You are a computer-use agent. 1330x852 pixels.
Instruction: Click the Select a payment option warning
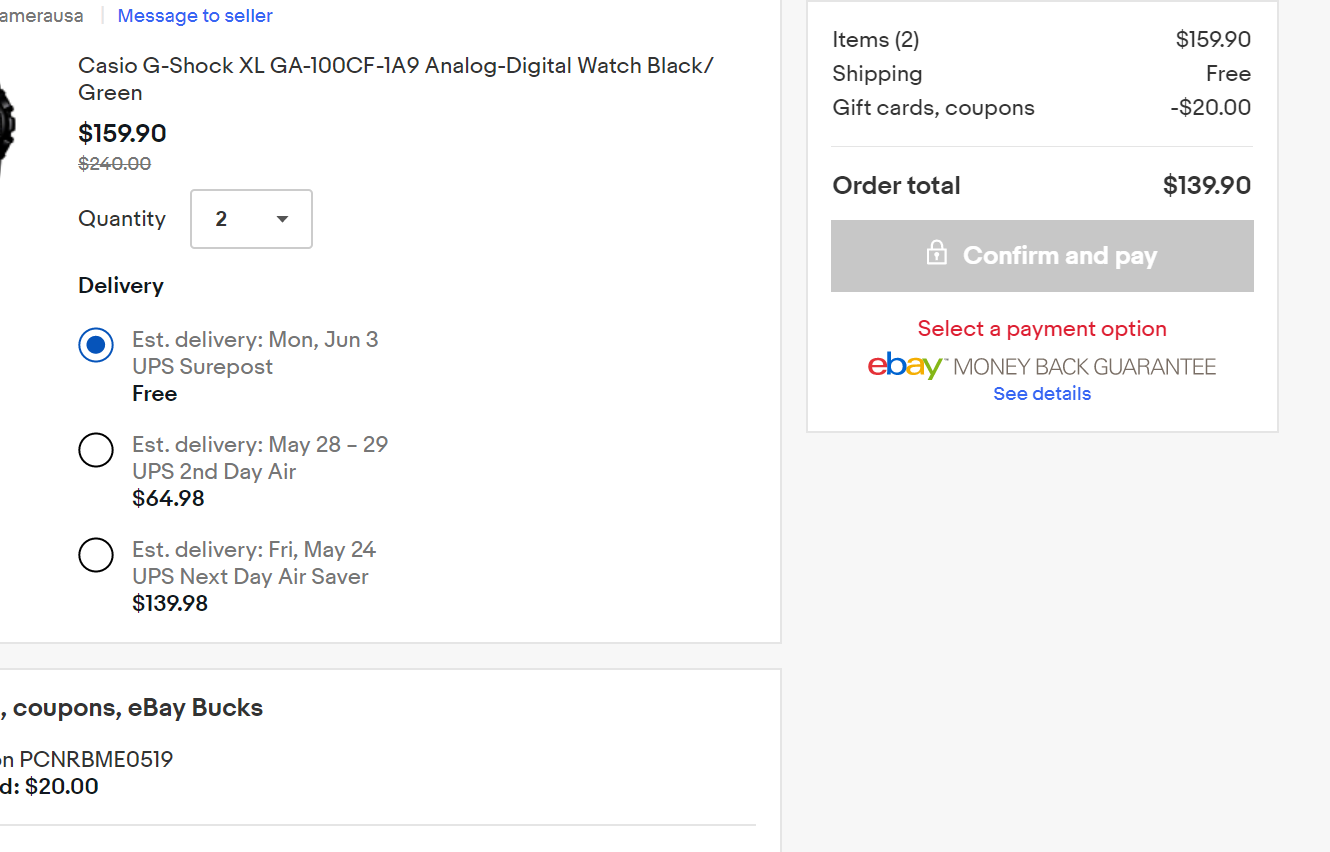(x=1042, y=329)
